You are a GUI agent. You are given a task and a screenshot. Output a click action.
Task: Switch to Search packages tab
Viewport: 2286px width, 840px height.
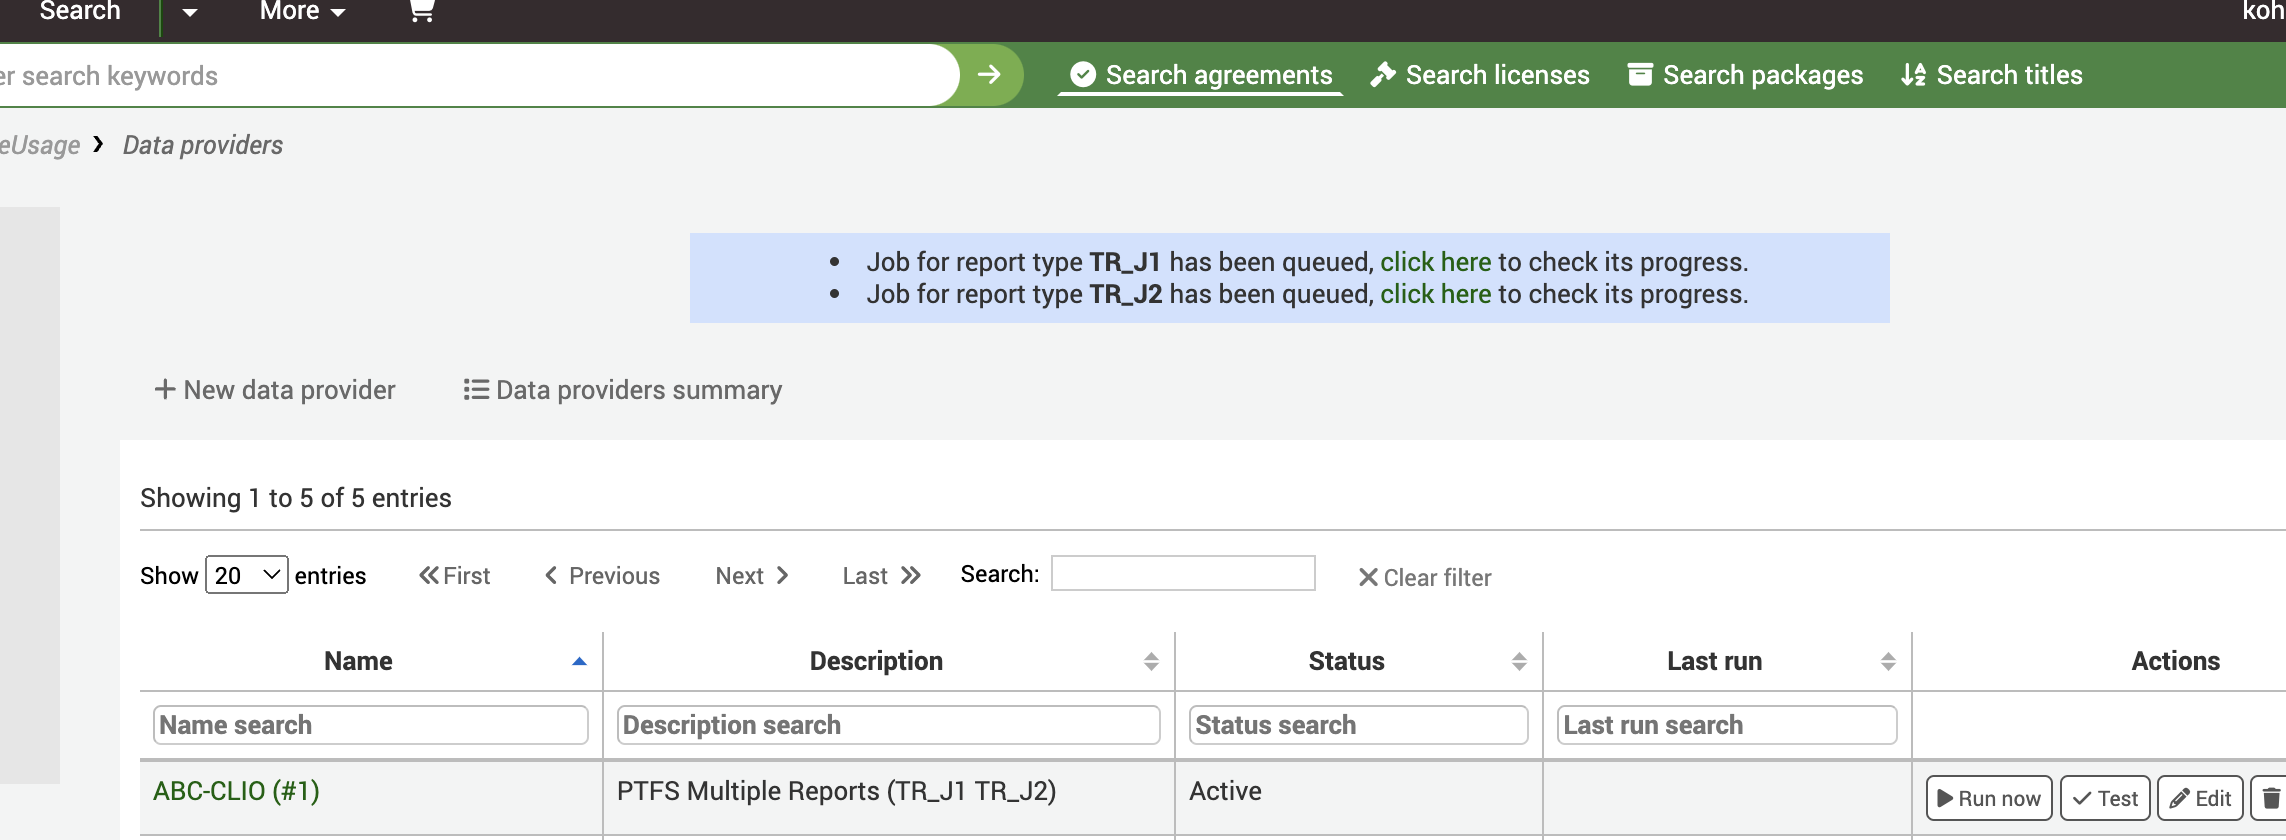(x=1746, y=75)
